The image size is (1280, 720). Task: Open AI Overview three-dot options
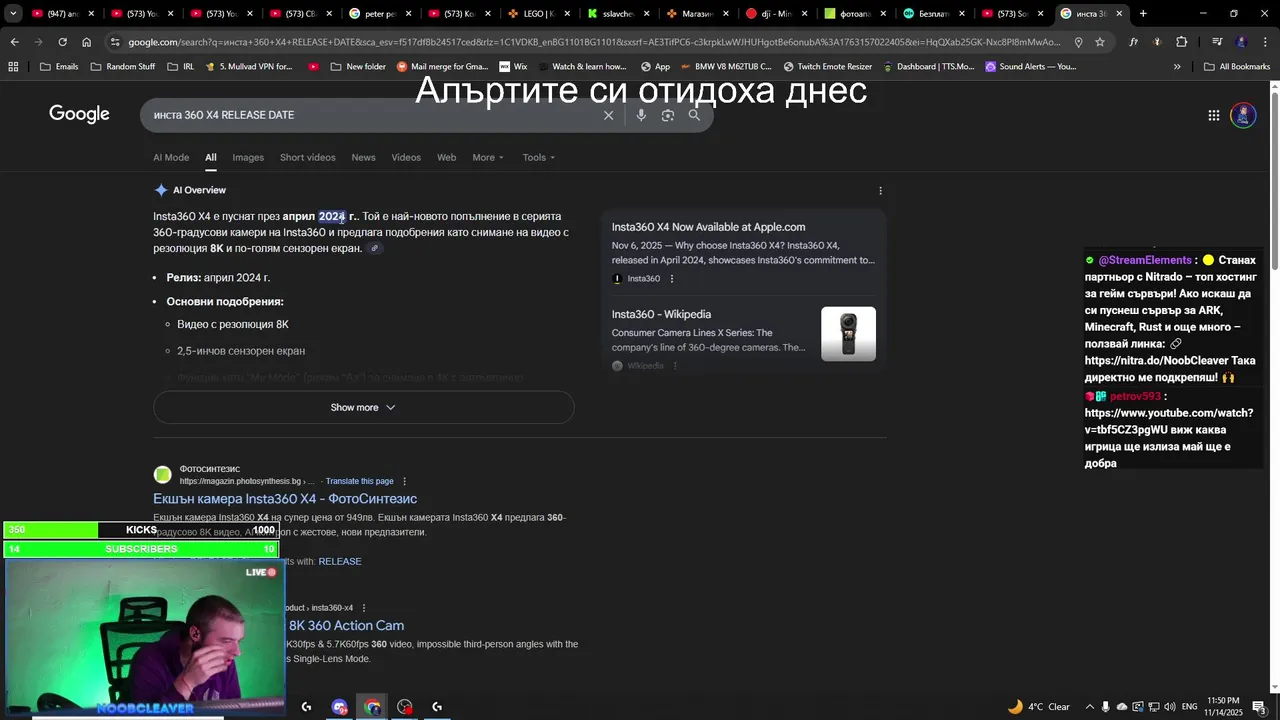tap(880, 190)
